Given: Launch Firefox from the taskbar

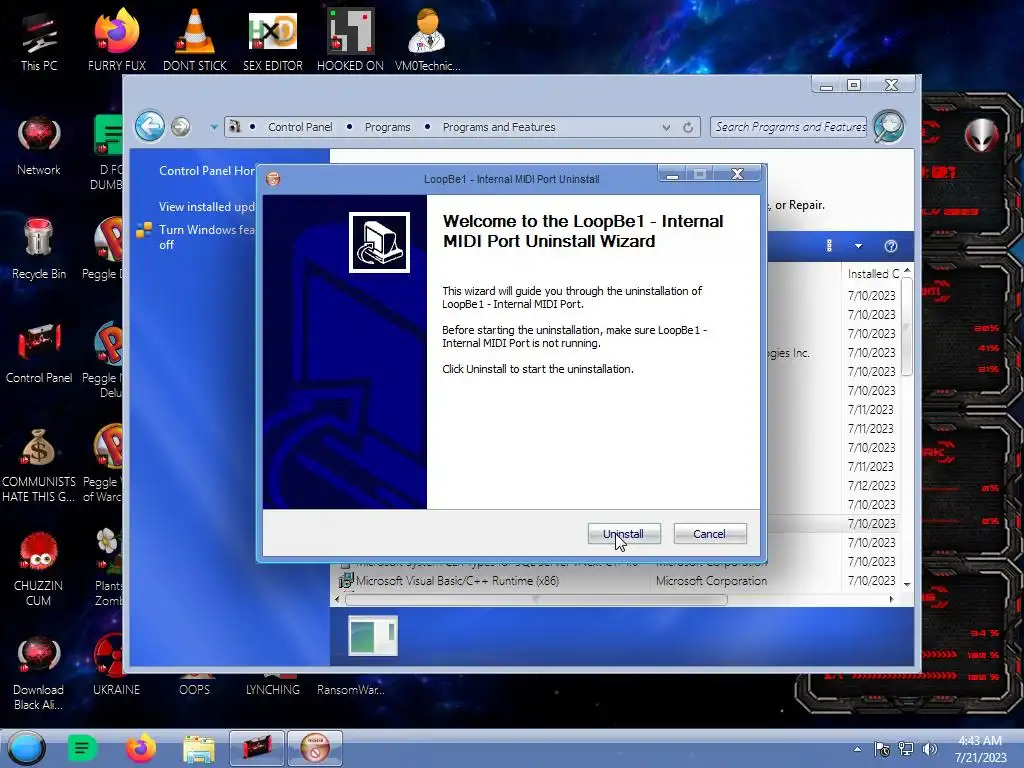Looking at the screenshot, I should [140, 748].
